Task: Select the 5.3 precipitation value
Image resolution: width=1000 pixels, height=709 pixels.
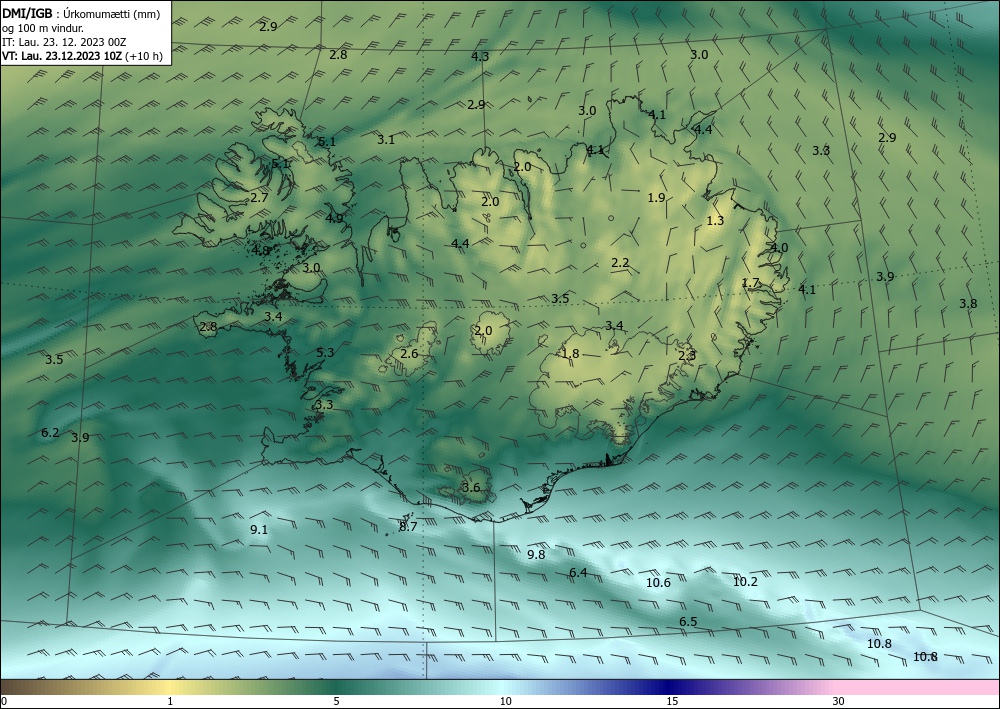Action: coord(325,353)
